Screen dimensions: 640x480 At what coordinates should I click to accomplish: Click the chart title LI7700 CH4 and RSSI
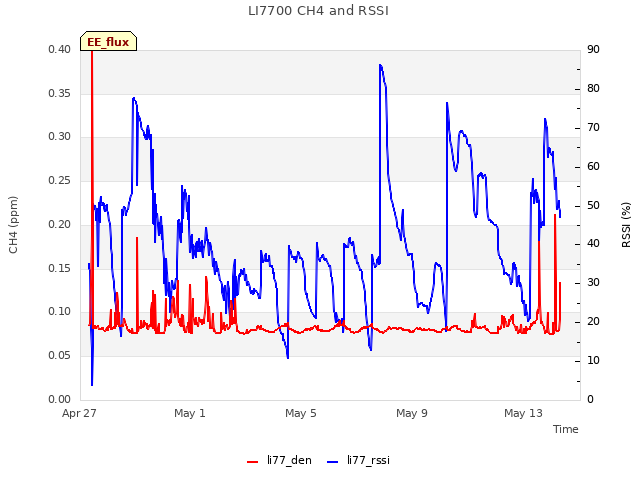318,11
